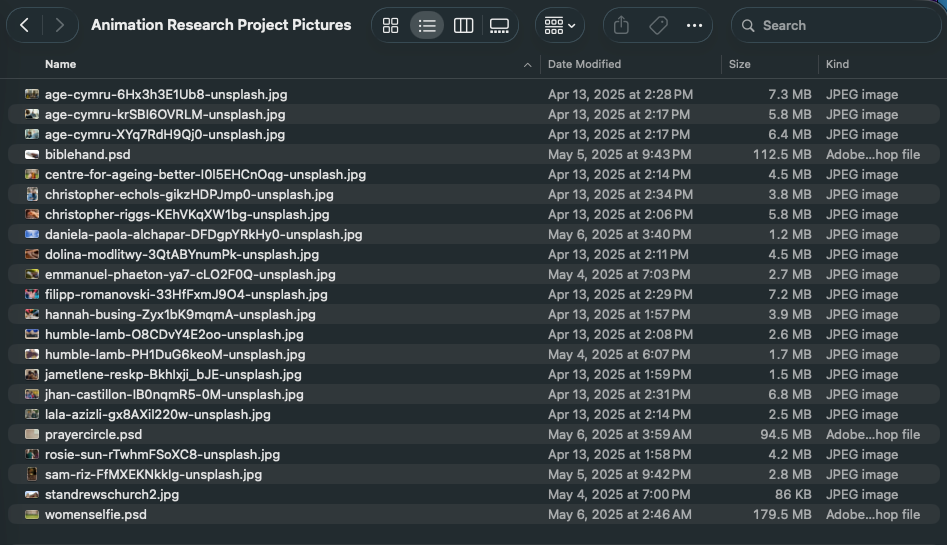Click window title Animation Research Project Pictures
Screen dimensions: 947x545
click(x=221, y=25)
